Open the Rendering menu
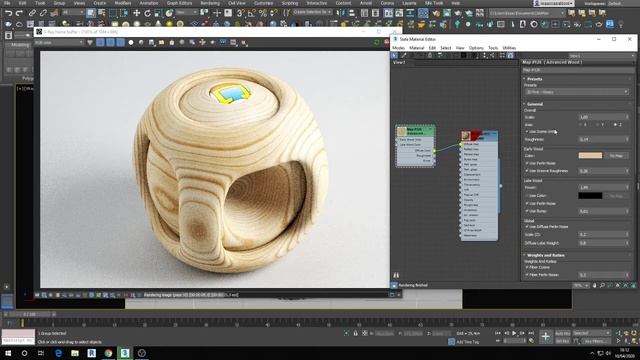Viewport: 640px width, 360px height. pos(210,3)
